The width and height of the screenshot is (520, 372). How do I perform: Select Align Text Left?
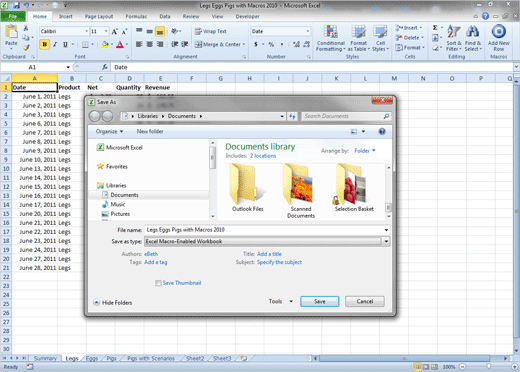point(139,44)
